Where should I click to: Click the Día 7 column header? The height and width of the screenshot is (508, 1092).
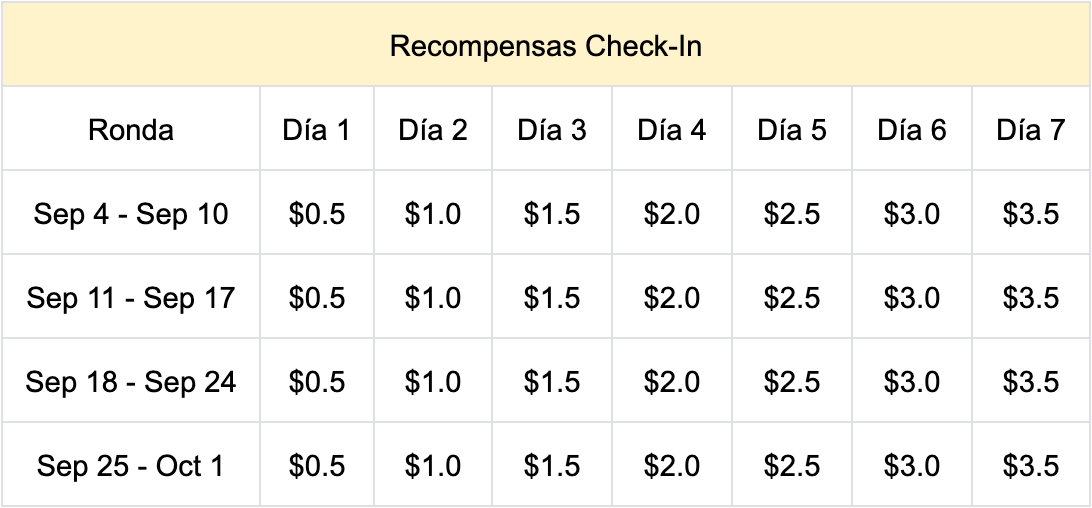tap(1030, 130)
